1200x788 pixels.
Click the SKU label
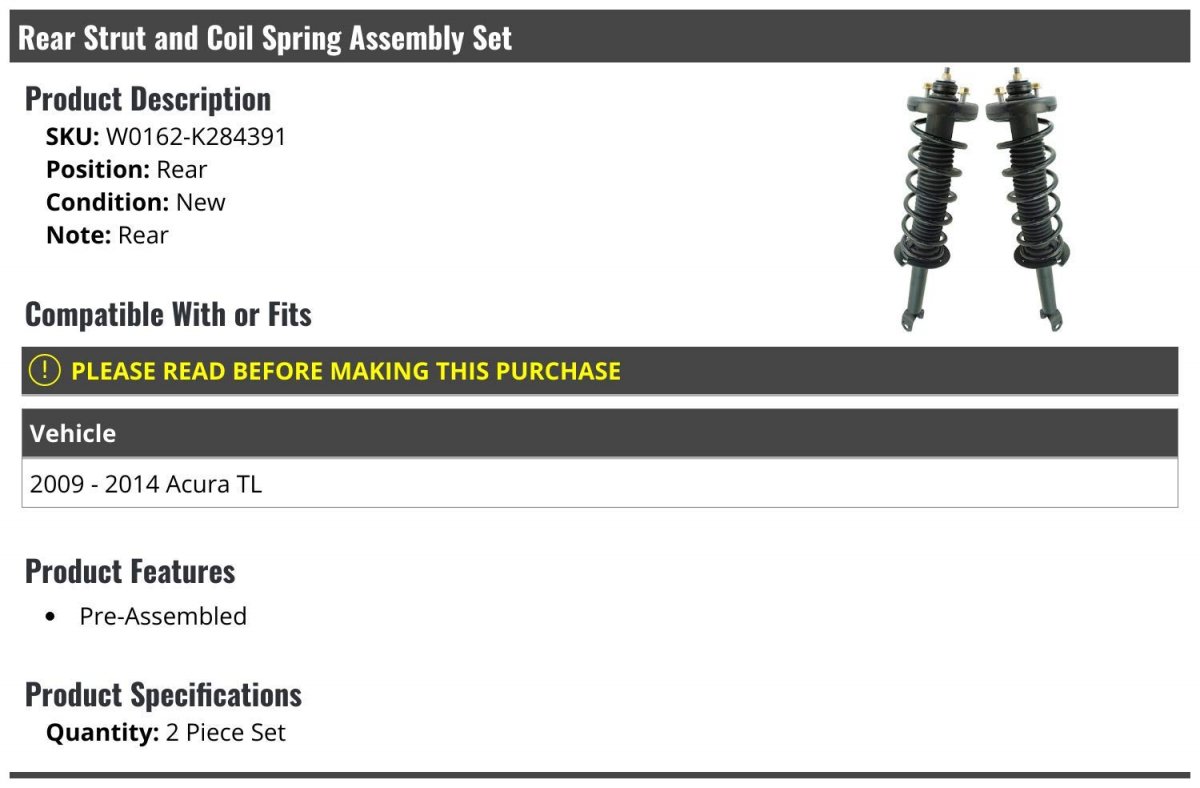coord(73,137)
